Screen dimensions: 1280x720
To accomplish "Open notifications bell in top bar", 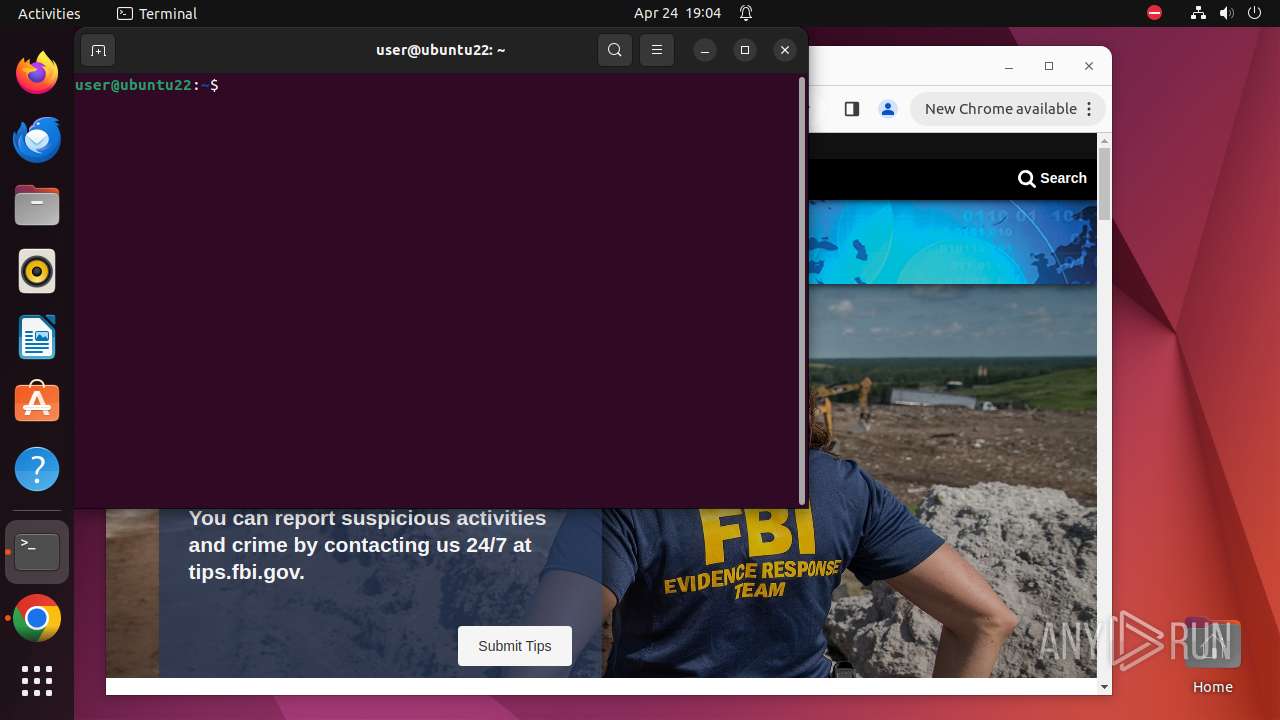I will [x=746, y=13].
